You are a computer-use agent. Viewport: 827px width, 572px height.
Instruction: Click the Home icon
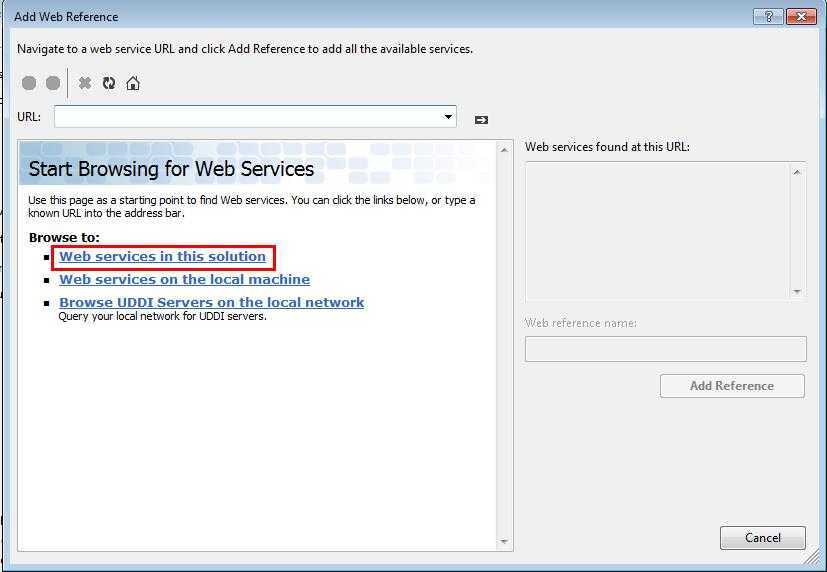pos(133,83)
